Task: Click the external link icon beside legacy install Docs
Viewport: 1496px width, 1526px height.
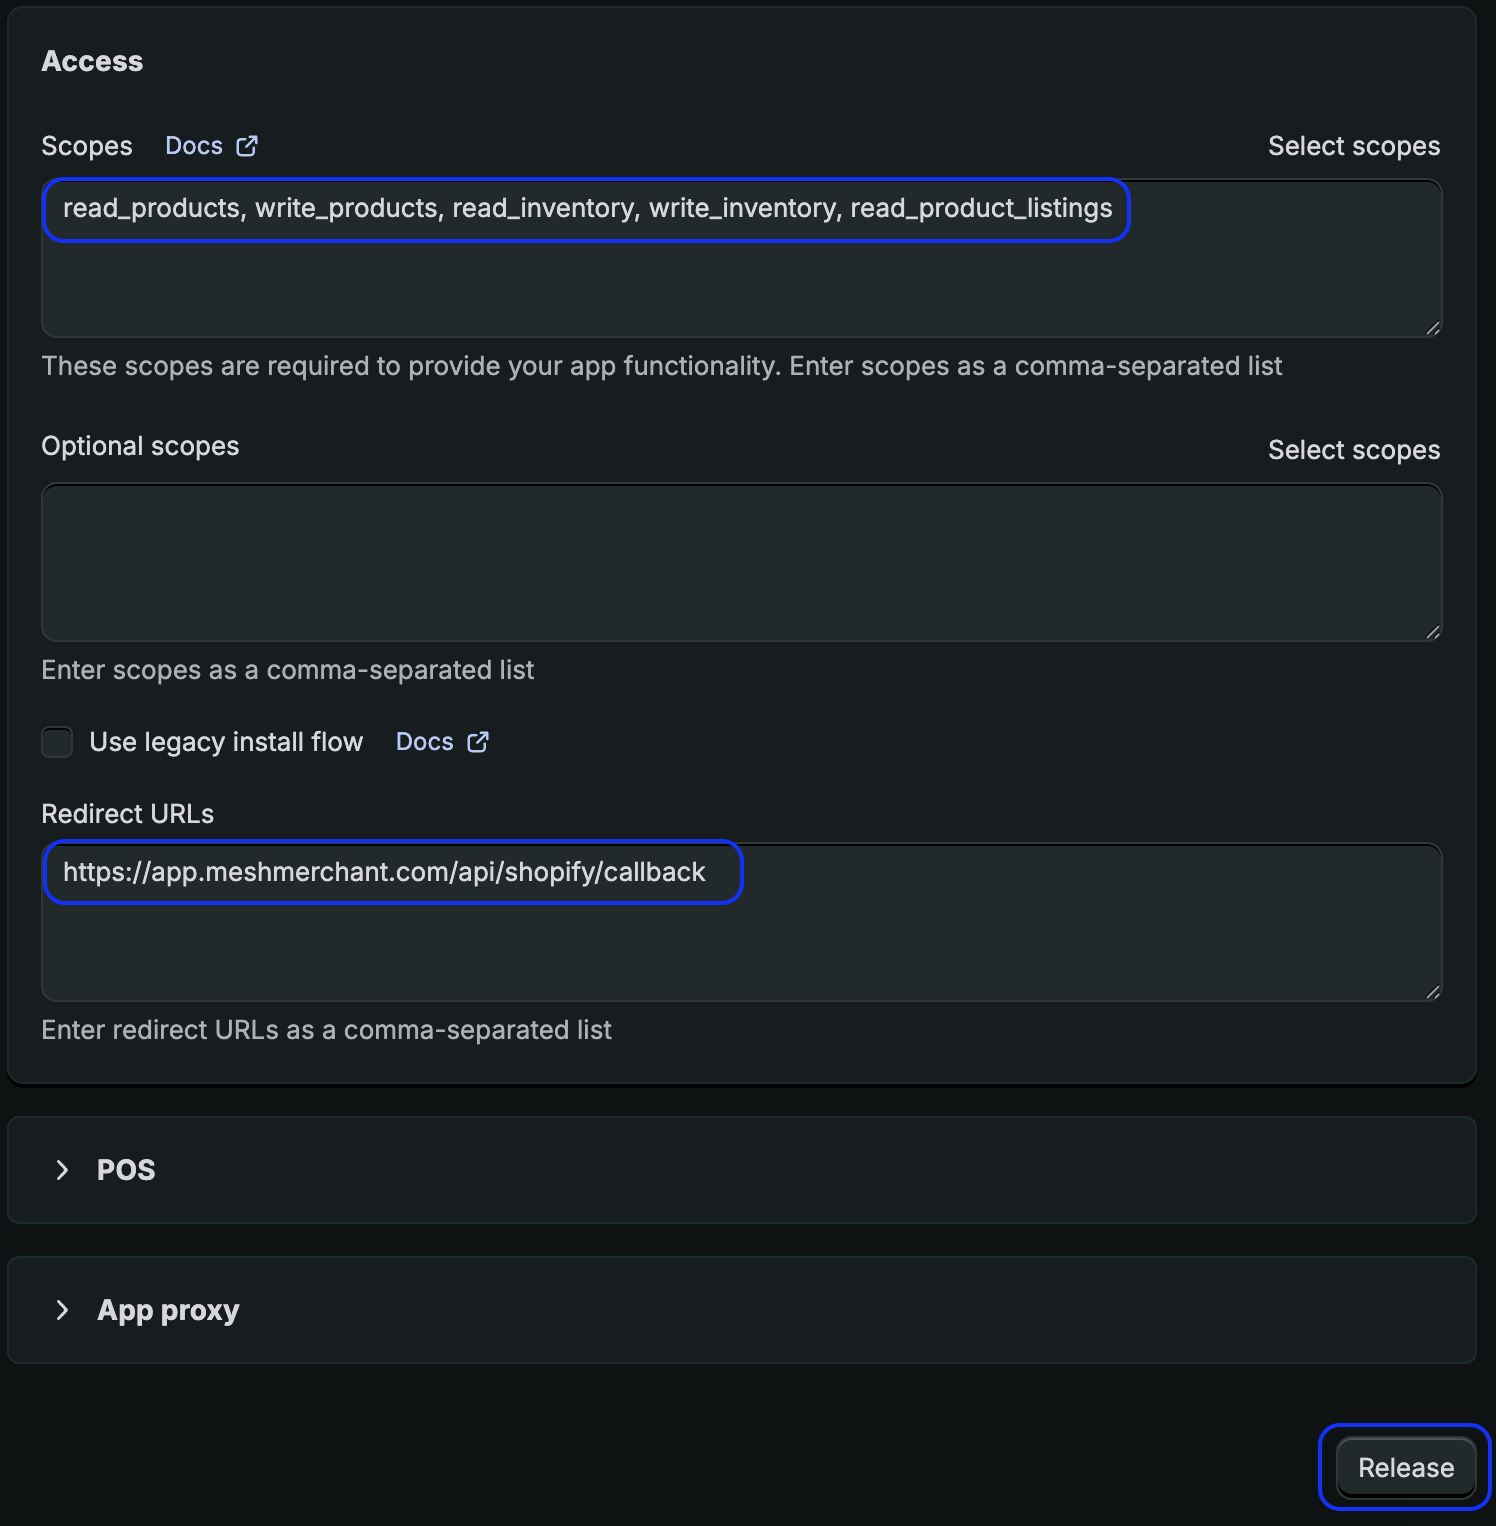Action: (x=478, y=742)
